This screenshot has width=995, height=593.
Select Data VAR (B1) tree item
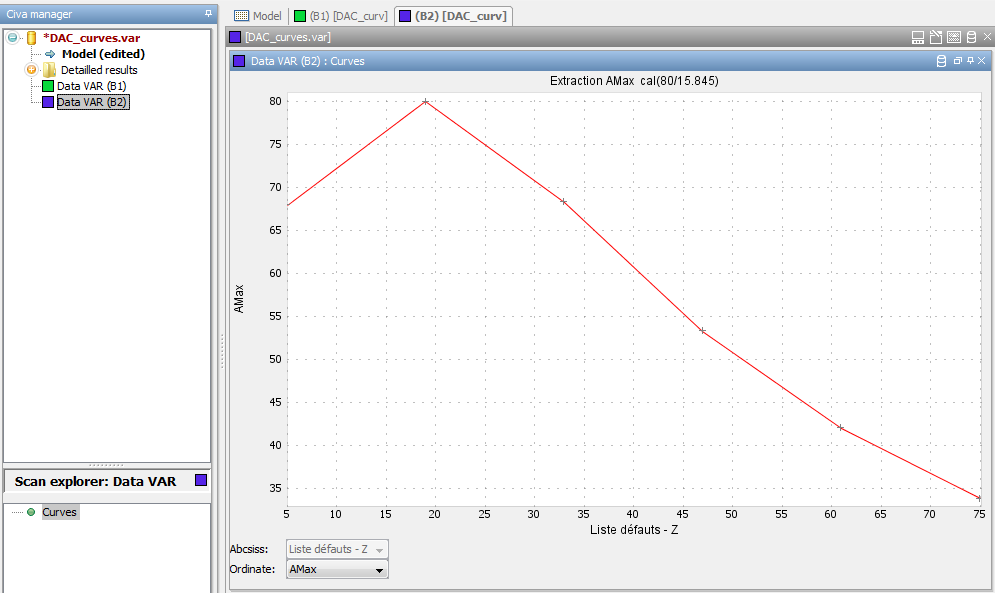91,86
